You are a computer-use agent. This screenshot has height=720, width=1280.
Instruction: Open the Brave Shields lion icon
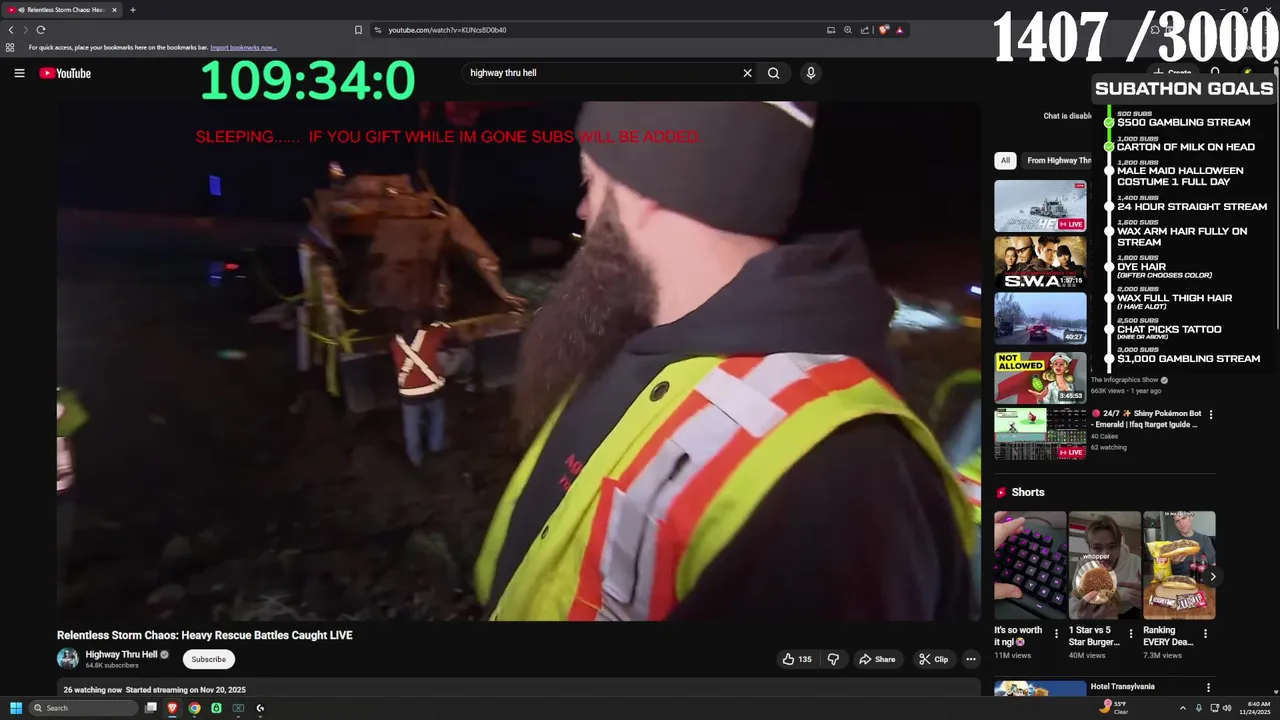(x=883, y=30)
